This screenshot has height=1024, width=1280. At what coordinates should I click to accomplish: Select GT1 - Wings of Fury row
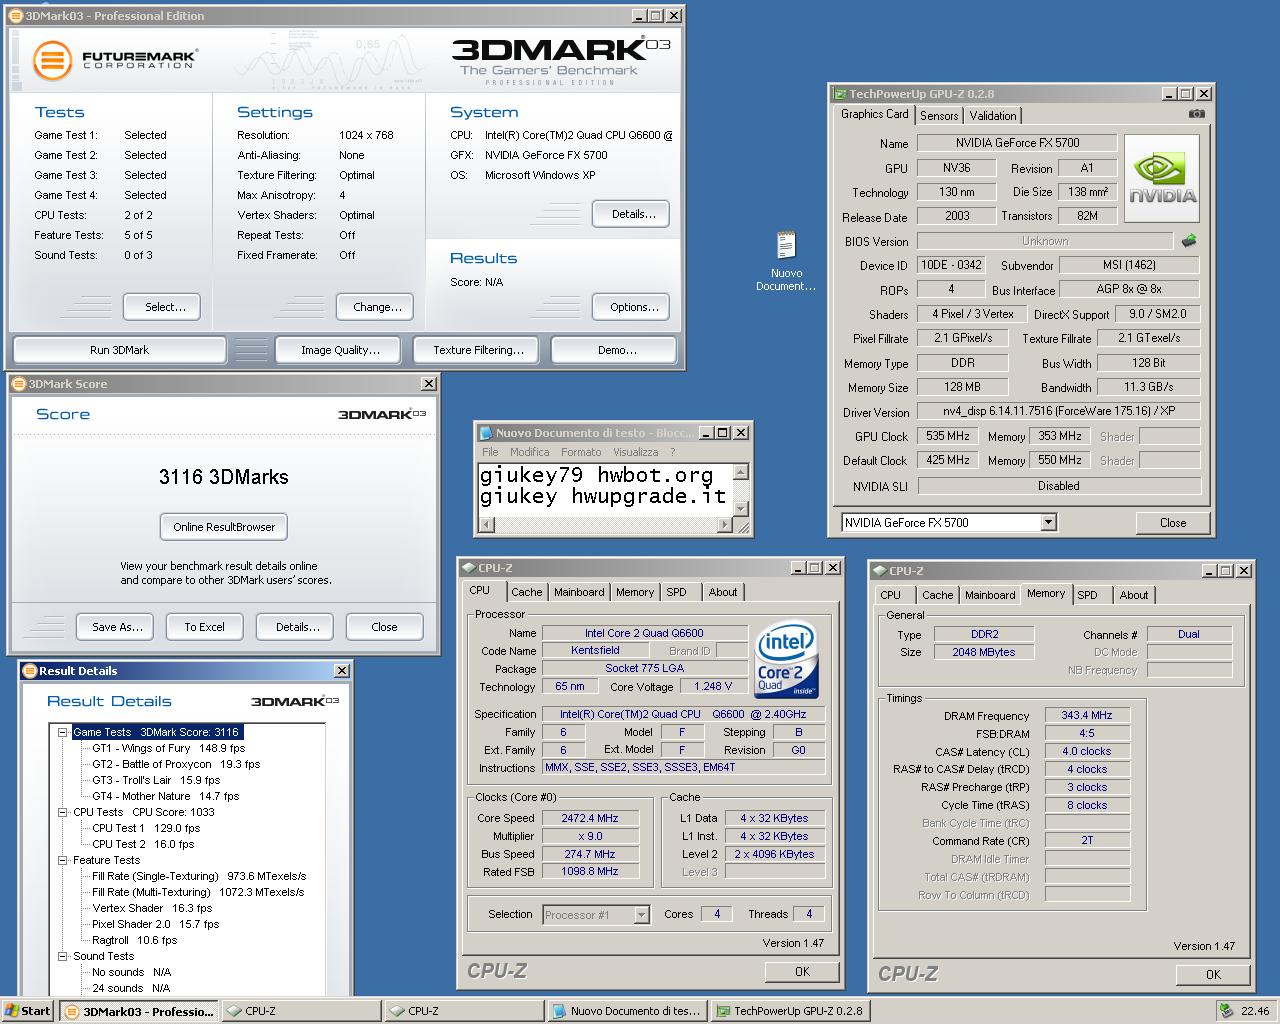pyautogui.click(x=169, y=748)
